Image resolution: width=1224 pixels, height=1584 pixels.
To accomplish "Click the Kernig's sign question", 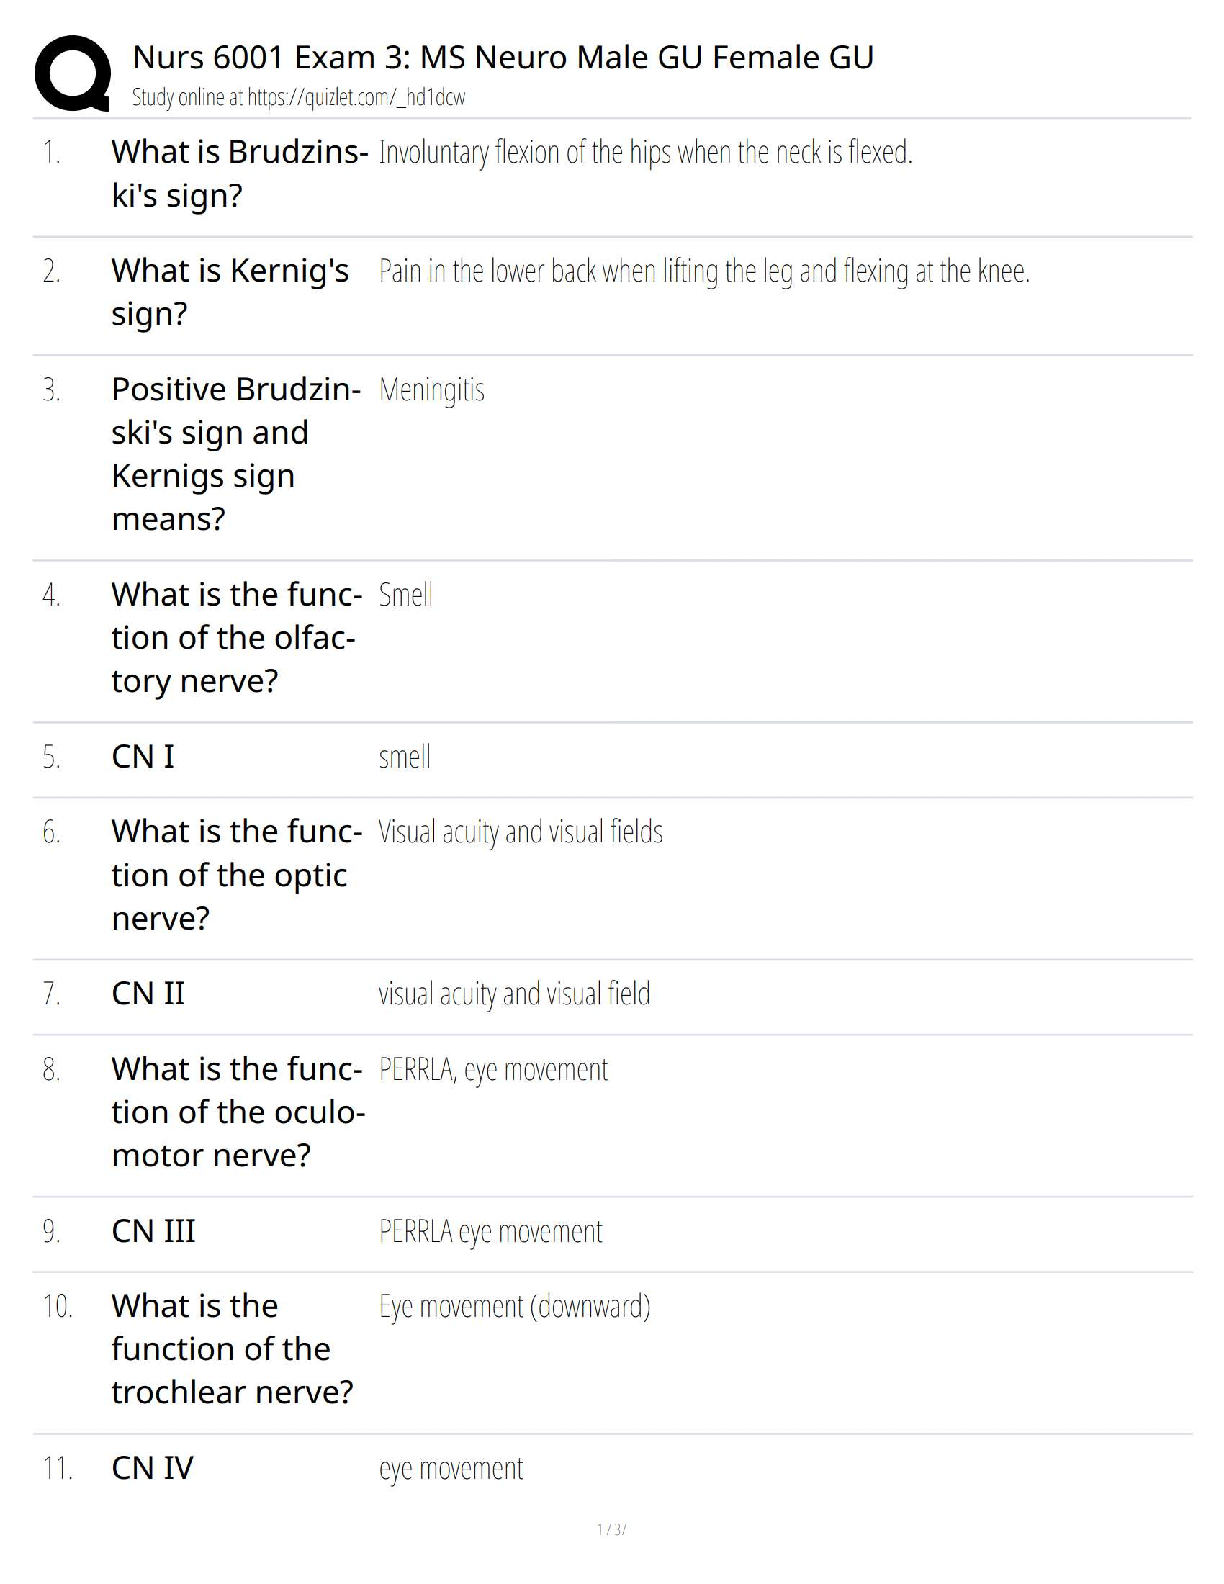I will pos(230,292).
